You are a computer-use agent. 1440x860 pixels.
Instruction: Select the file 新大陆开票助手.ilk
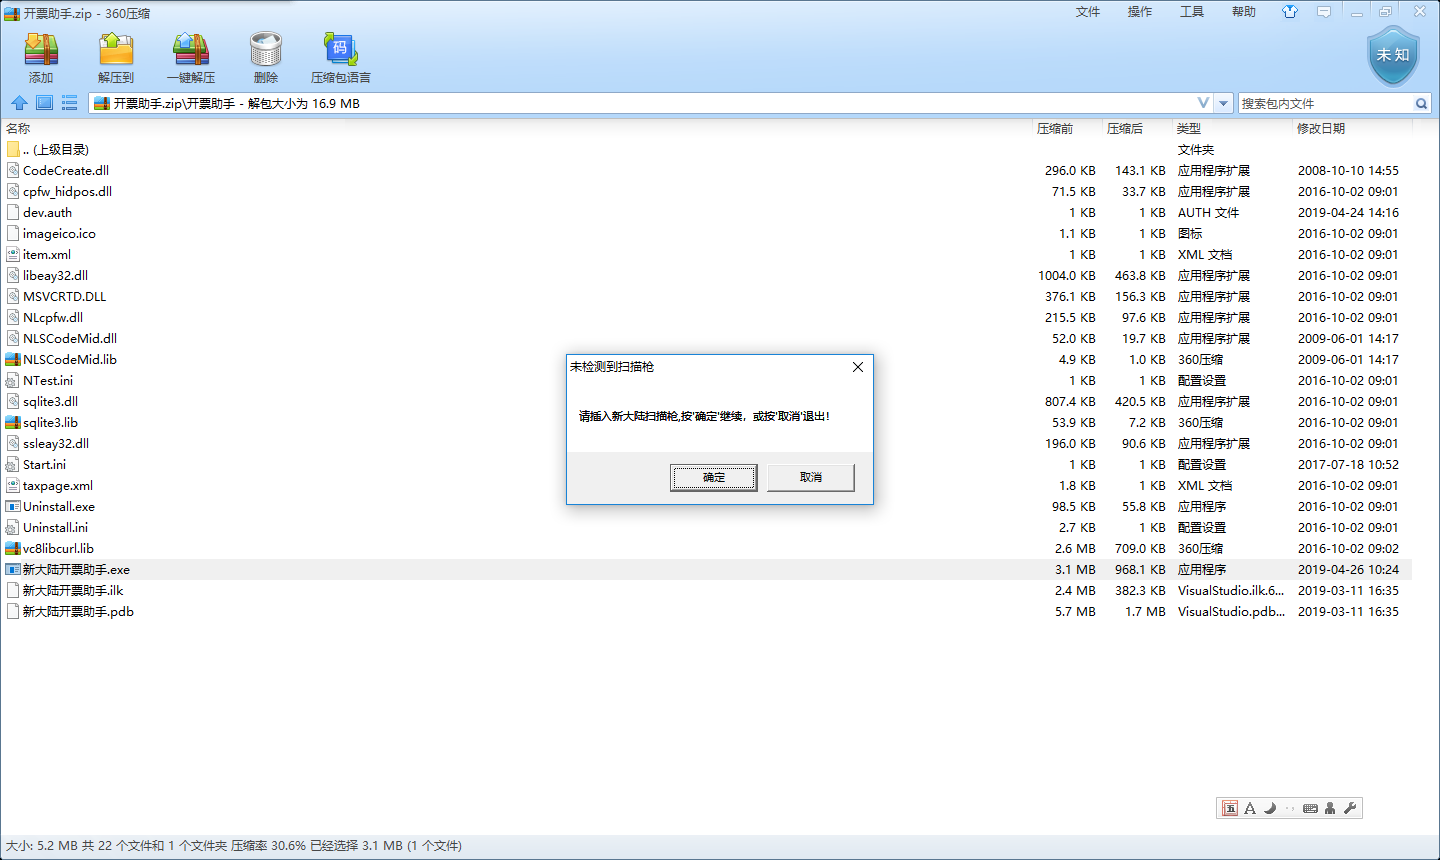[73, 590]
